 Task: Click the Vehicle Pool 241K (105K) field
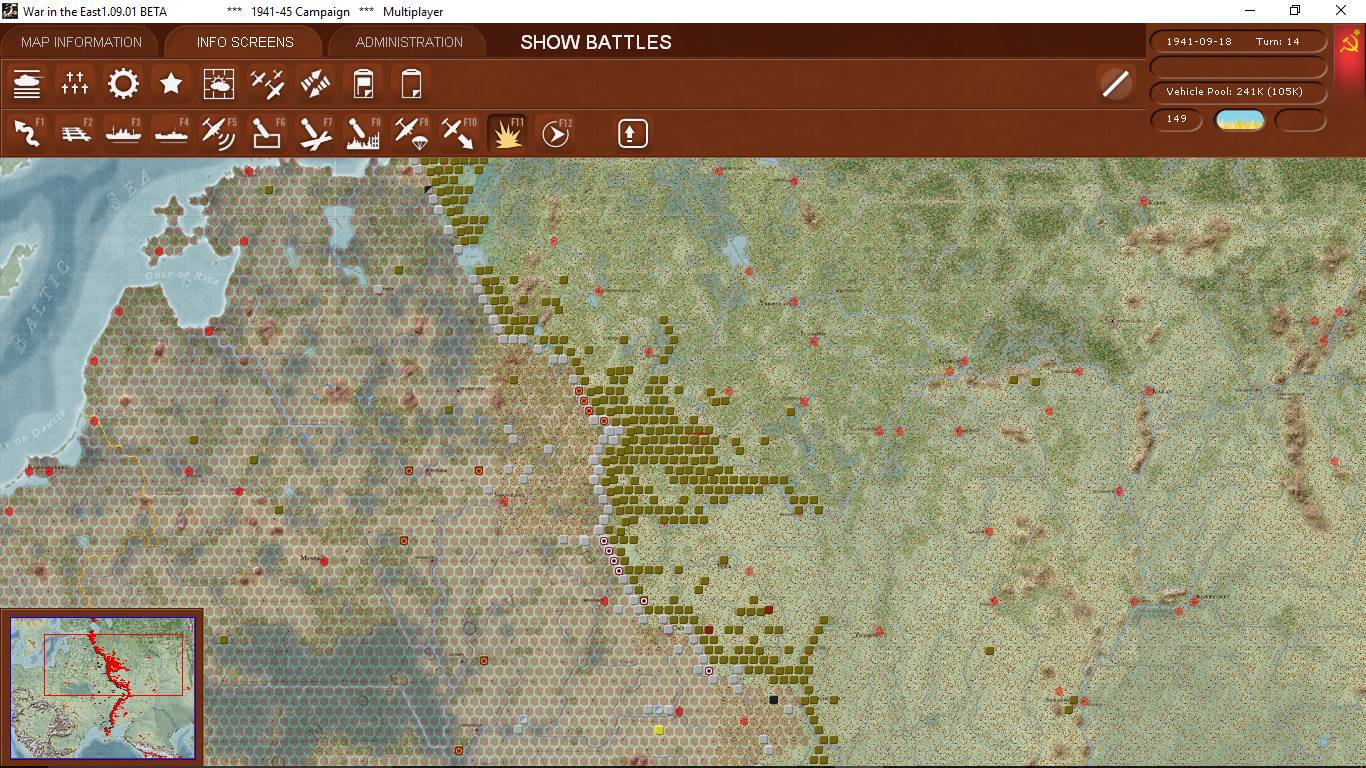1239,92
